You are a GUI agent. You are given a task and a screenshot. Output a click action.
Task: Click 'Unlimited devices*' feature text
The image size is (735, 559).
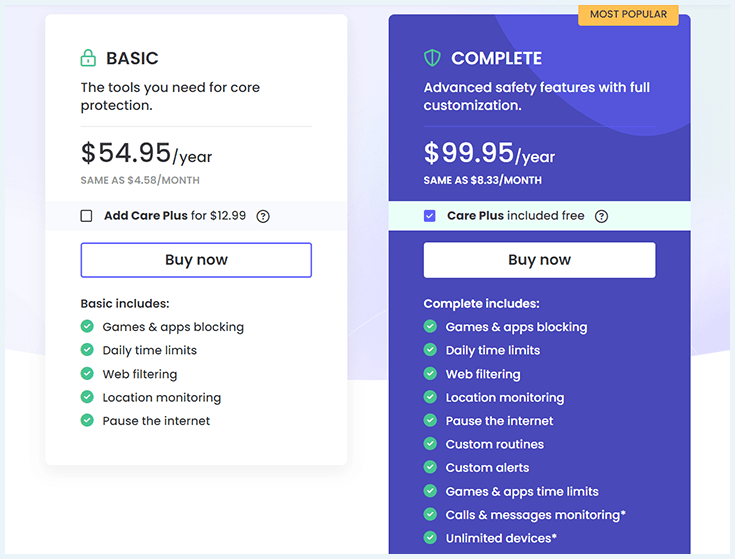[501, 538]
